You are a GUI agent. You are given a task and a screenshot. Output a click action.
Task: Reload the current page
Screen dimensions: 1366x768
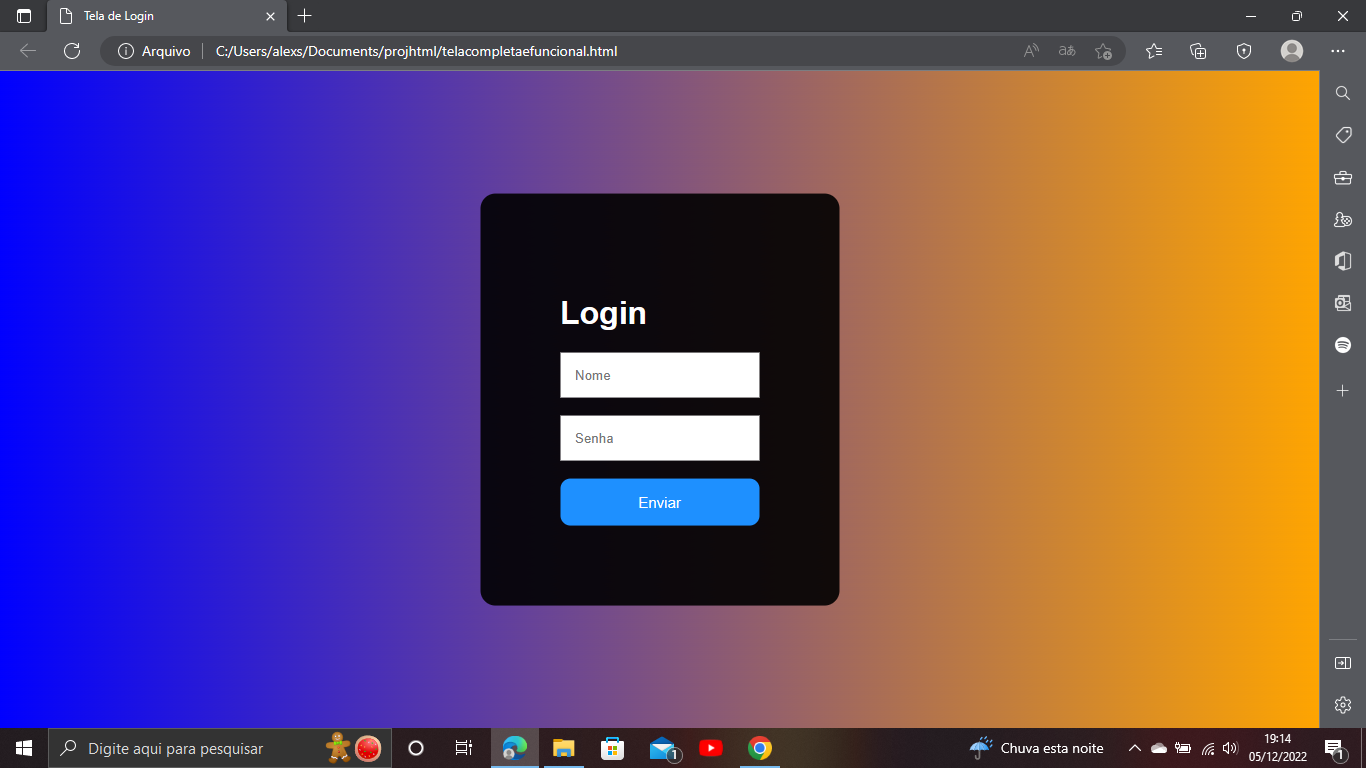coord(71,51)
